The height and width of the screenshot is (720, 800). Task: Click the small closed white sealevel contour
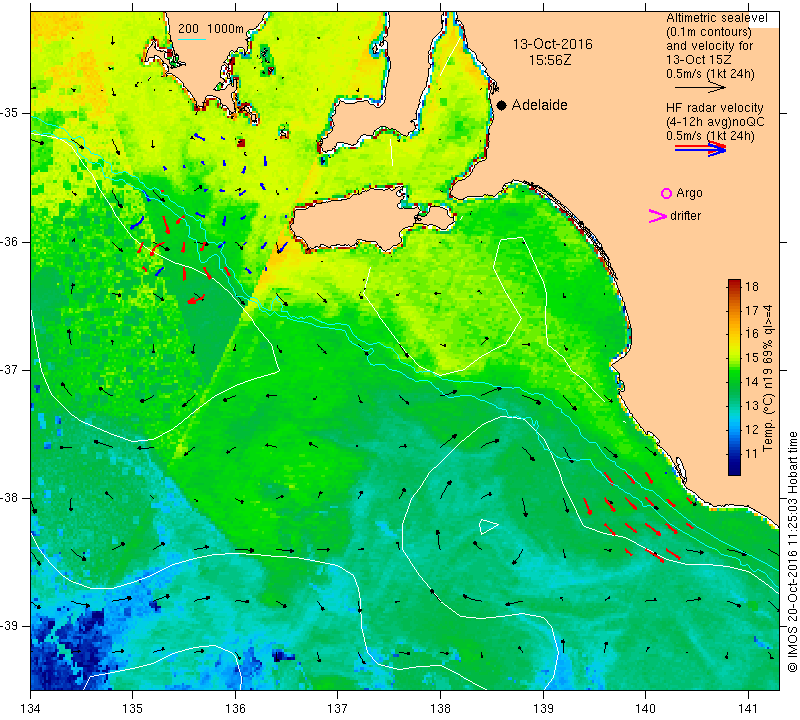tap(488, 526)
